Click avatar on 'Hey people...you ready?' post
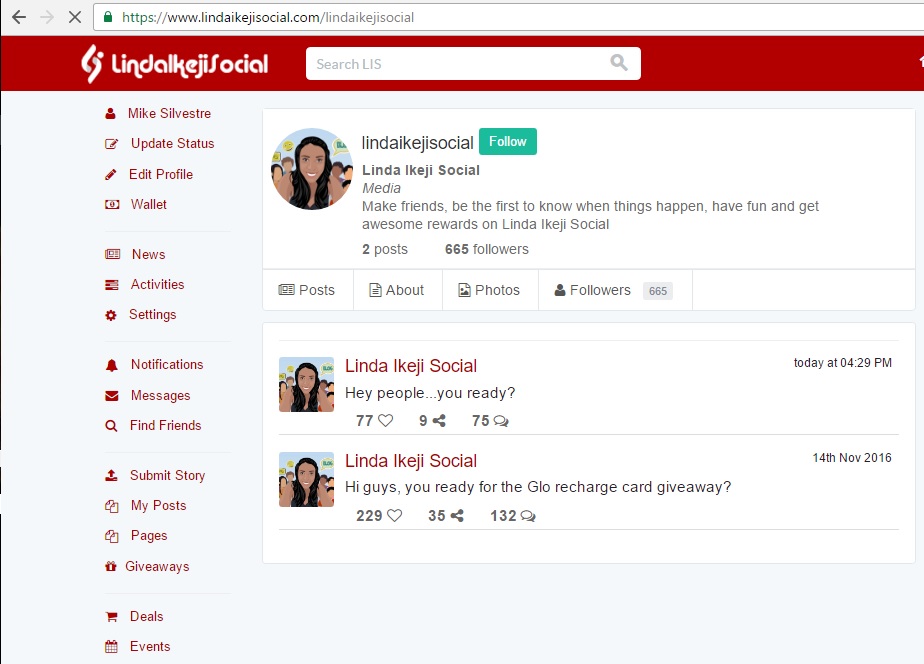This screenshot has height=664, width=924. (x=306, y=384)
